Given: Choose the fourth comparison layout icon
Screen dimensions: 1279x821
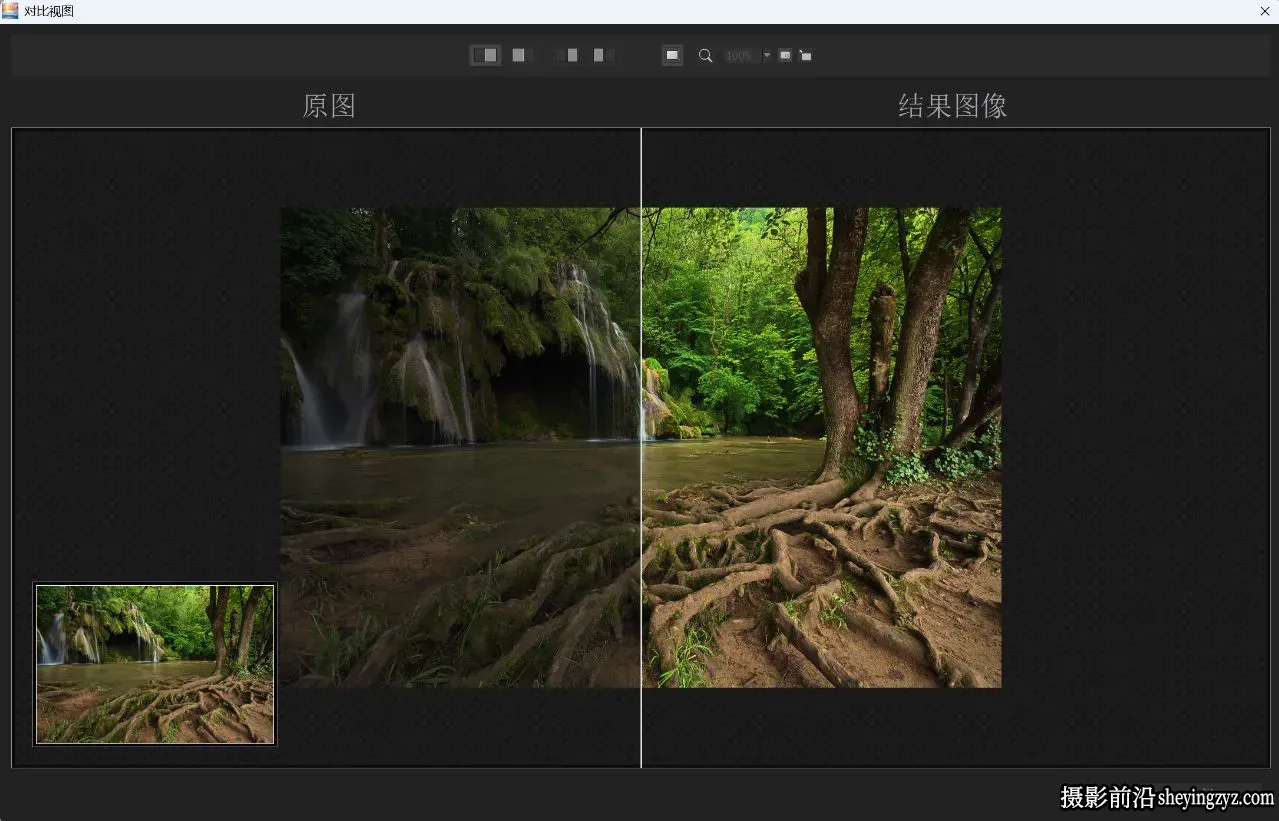Looking at the screenshot, I should pos(604,55).
